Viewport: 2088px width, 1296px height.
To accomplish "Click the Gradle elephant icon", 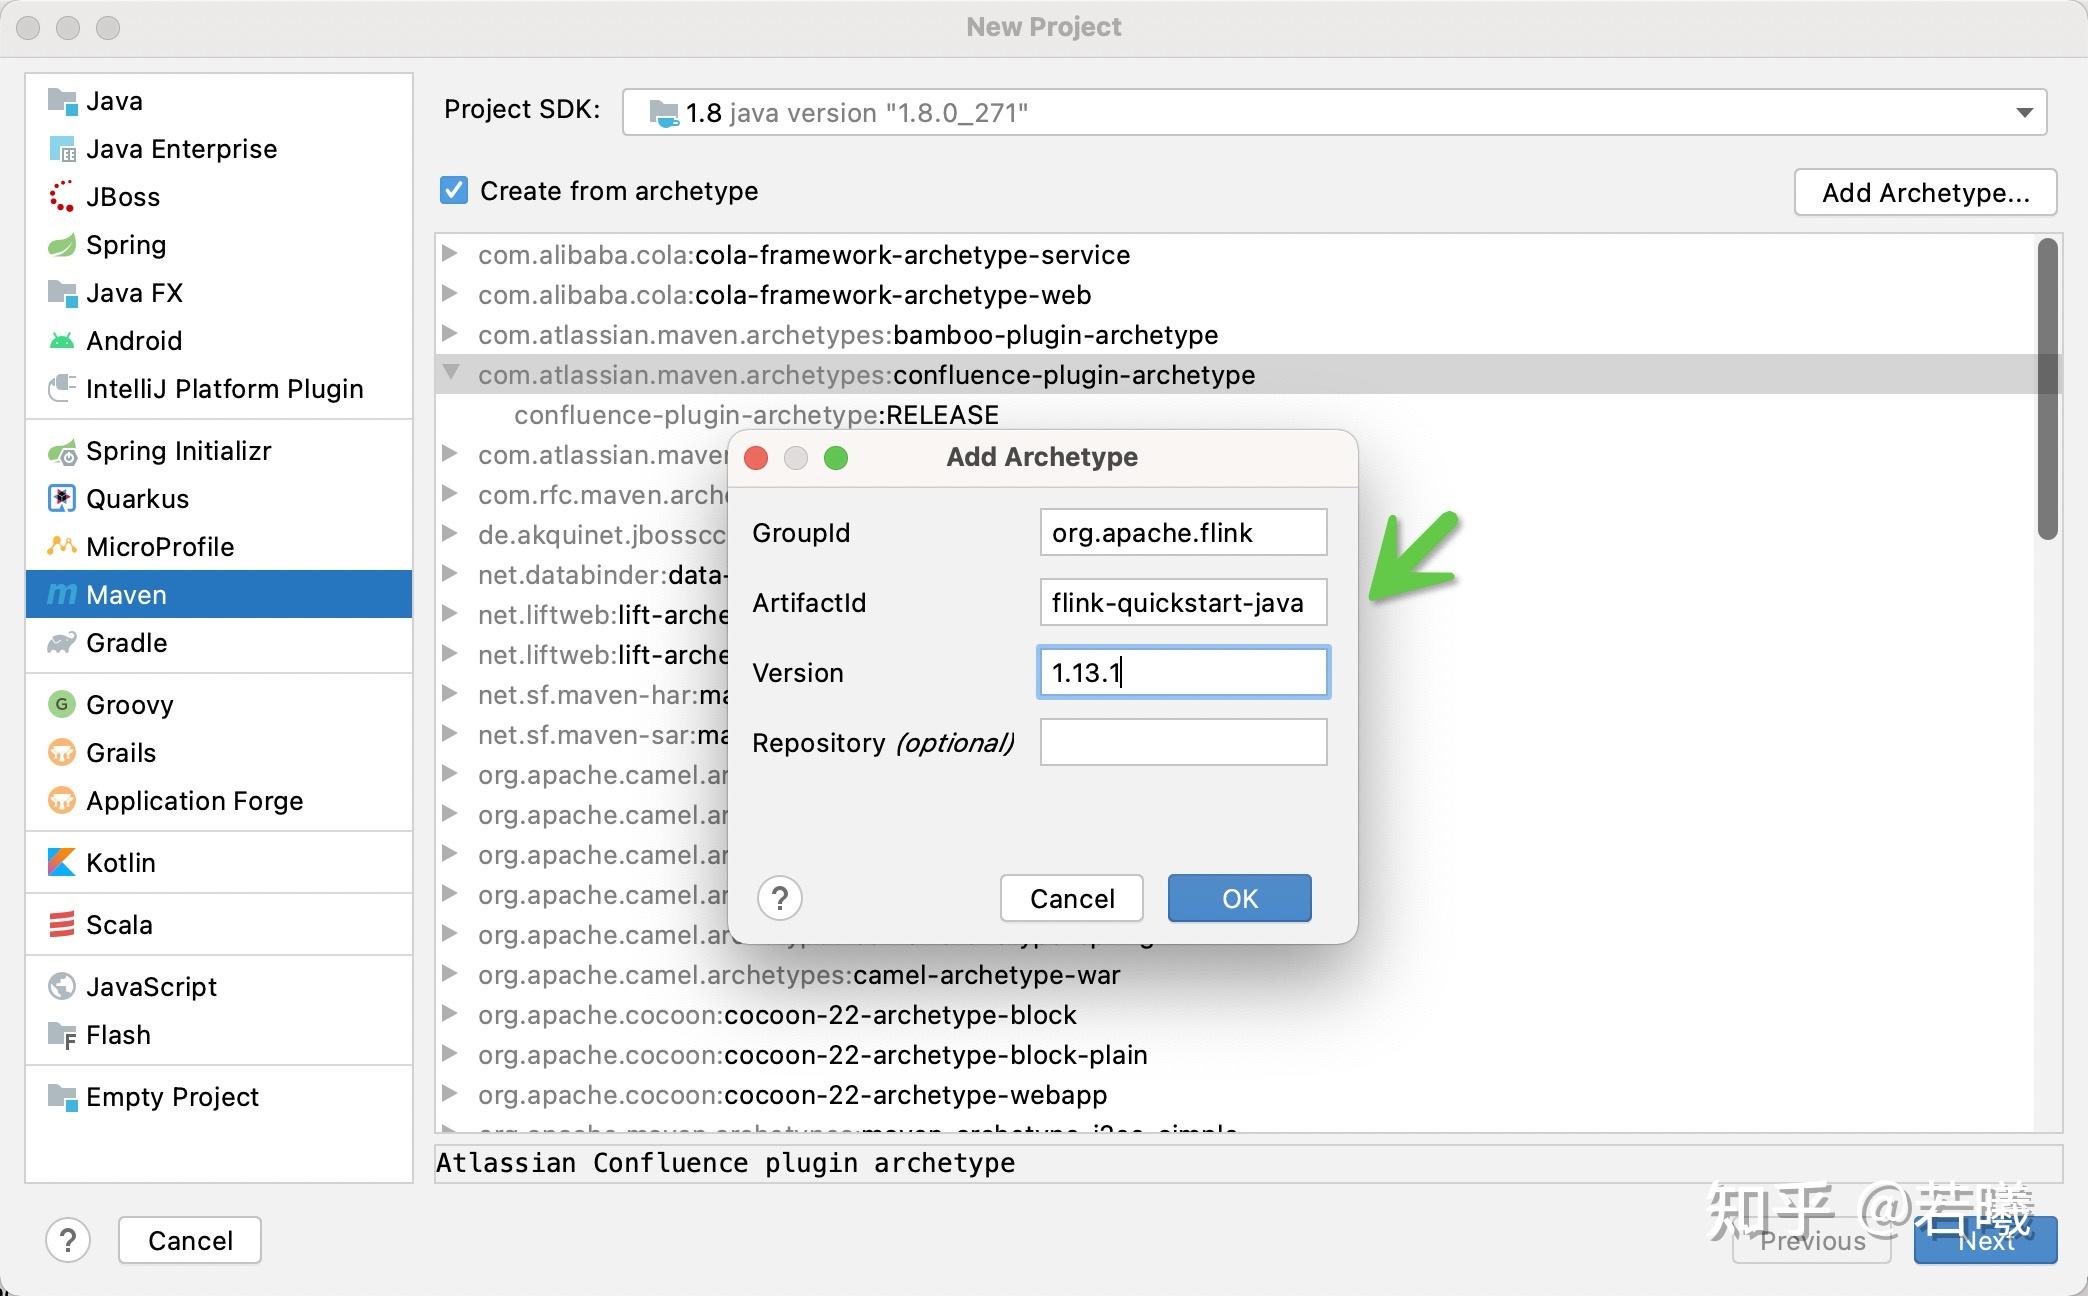I will (62, 643).
